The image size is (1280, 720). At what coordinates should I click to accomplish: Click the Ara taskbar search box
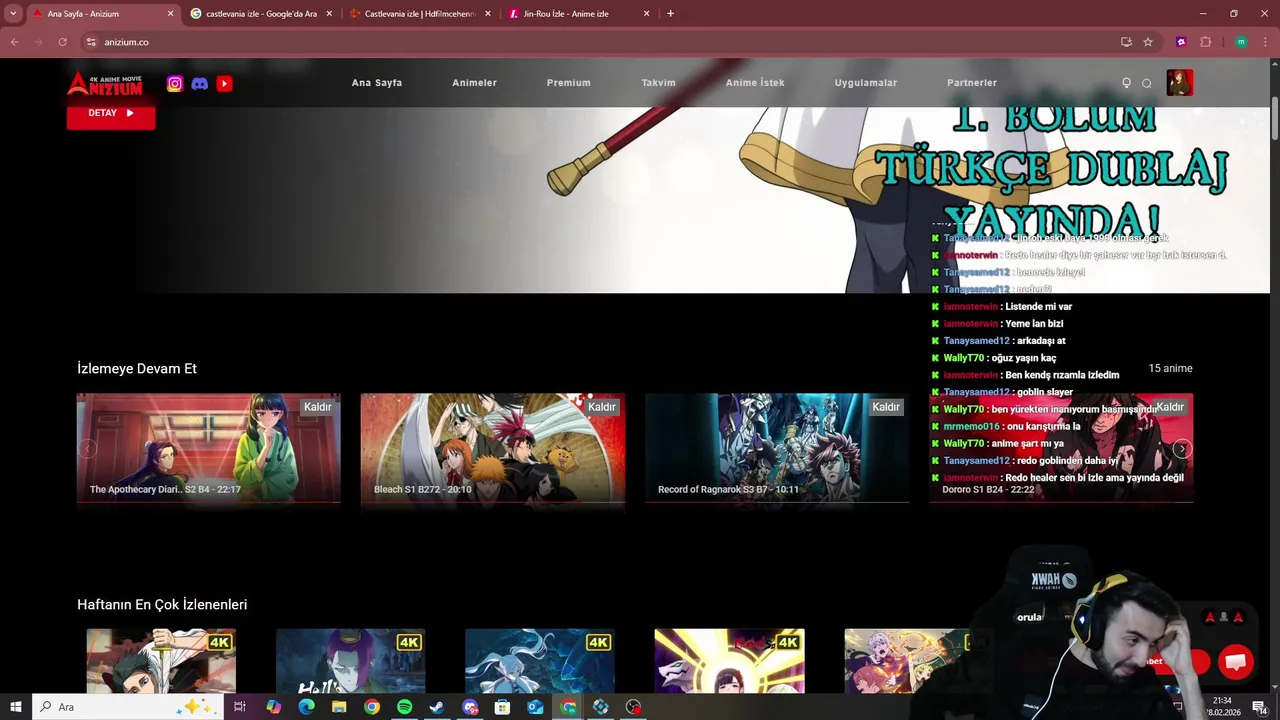tap(128, 707)
